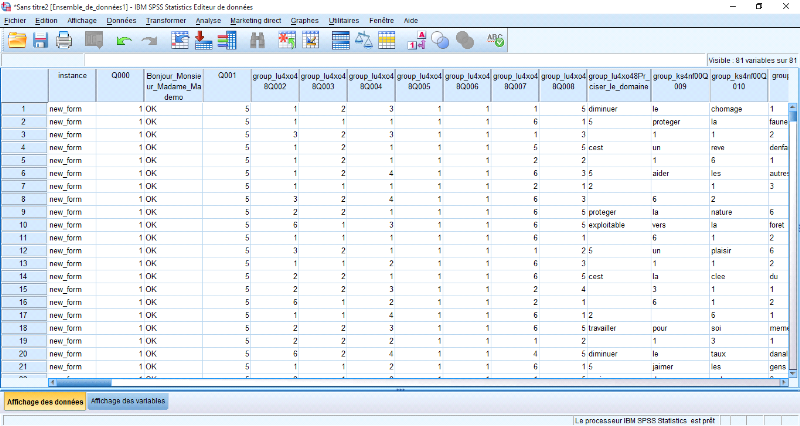Undo the last action with the green arrow
The height and width of the screenshot is (426, 800).
124,40
